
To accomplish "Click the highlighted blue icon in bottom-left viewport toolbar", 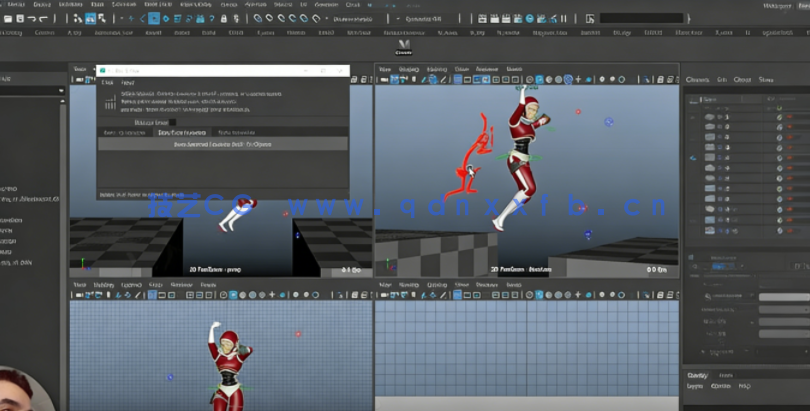I will pos(233,295).
